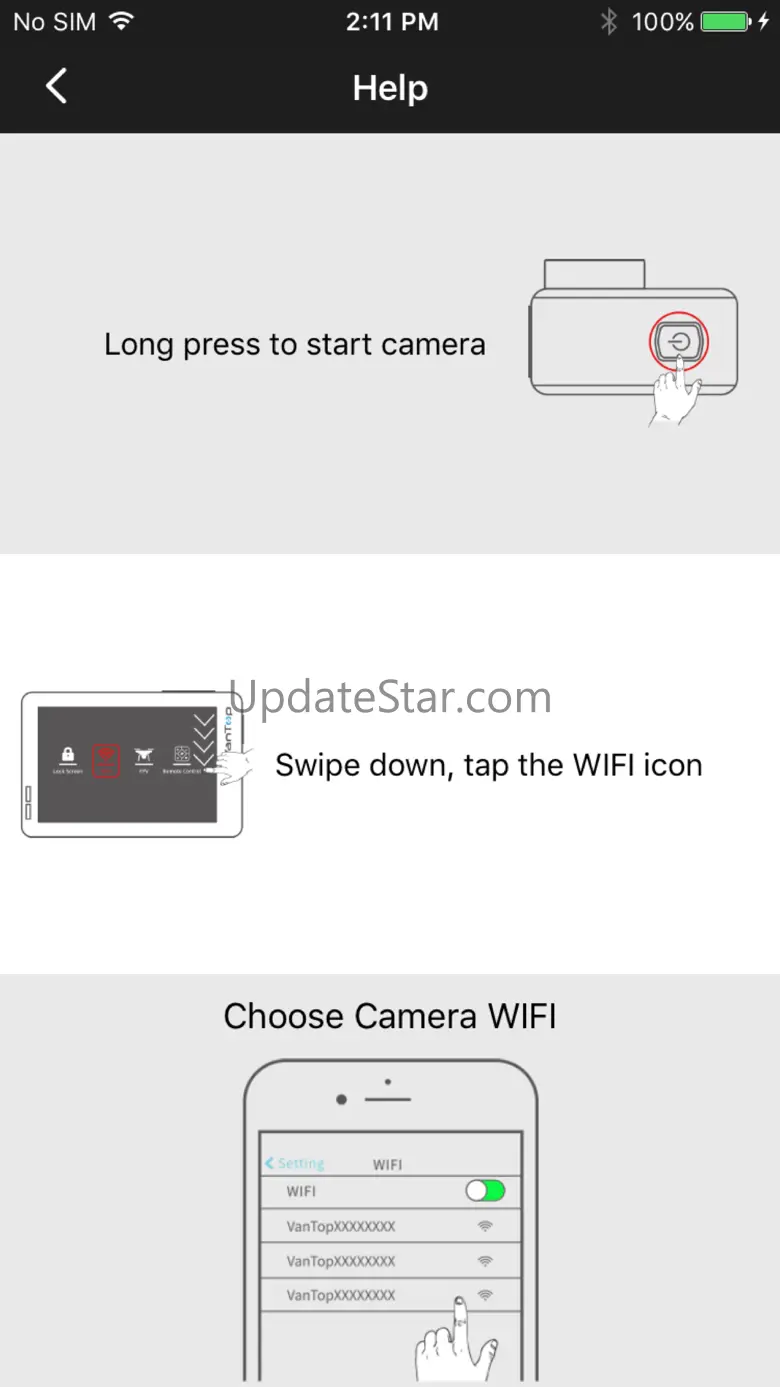
Task: Tap the Lock Screen padlock icon
Action: click(68, 757)
